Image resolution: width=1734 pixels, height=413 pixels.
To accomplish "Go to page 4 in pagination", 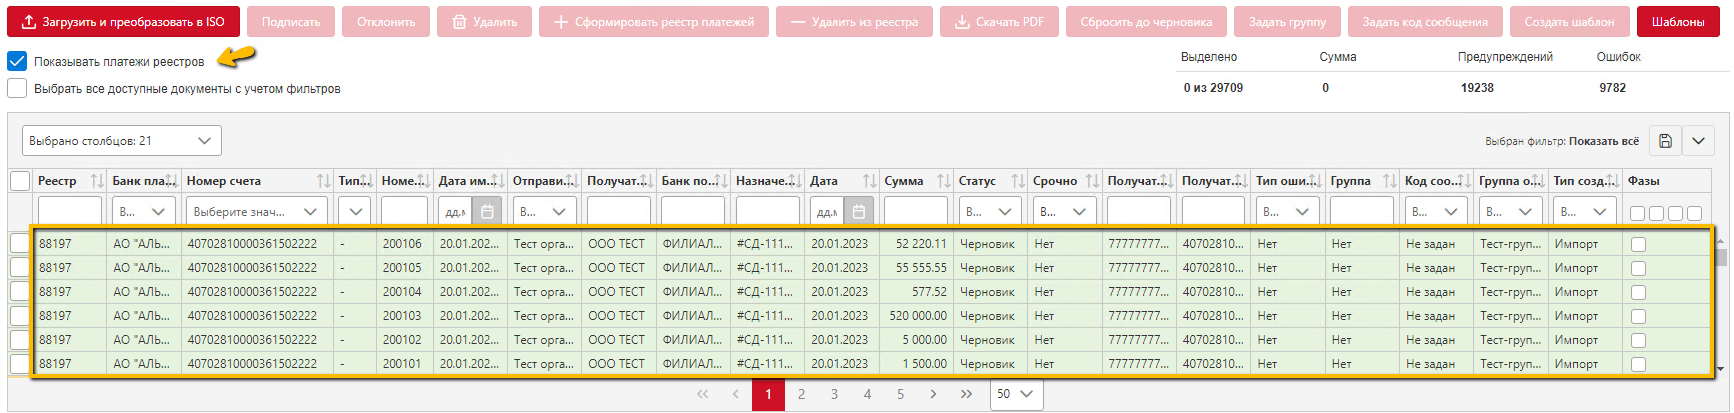I will 867,394.
